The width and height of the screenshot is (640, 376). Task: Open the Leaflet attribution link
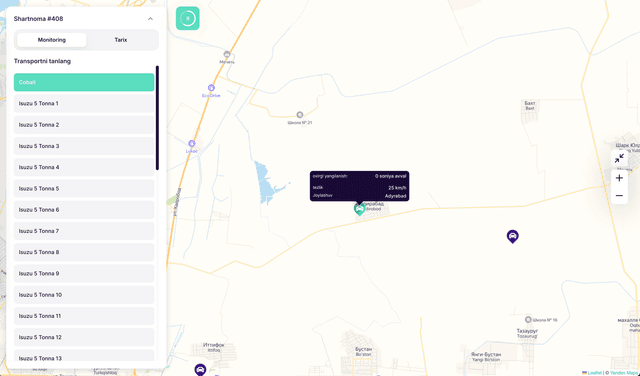coord(594,373)
